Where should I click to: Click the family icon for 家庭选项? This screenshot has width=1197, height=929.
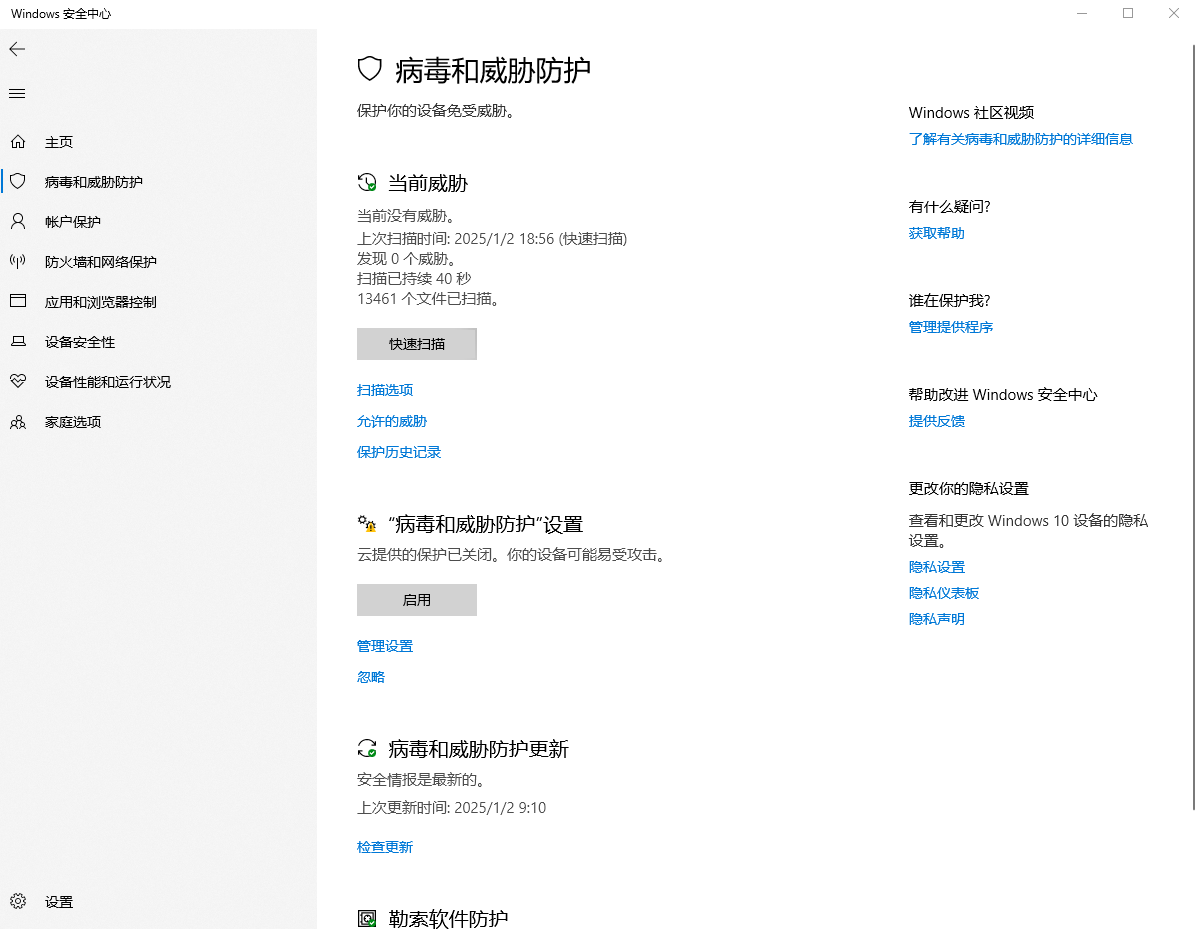pyautogui.click(x=18, y=421)
